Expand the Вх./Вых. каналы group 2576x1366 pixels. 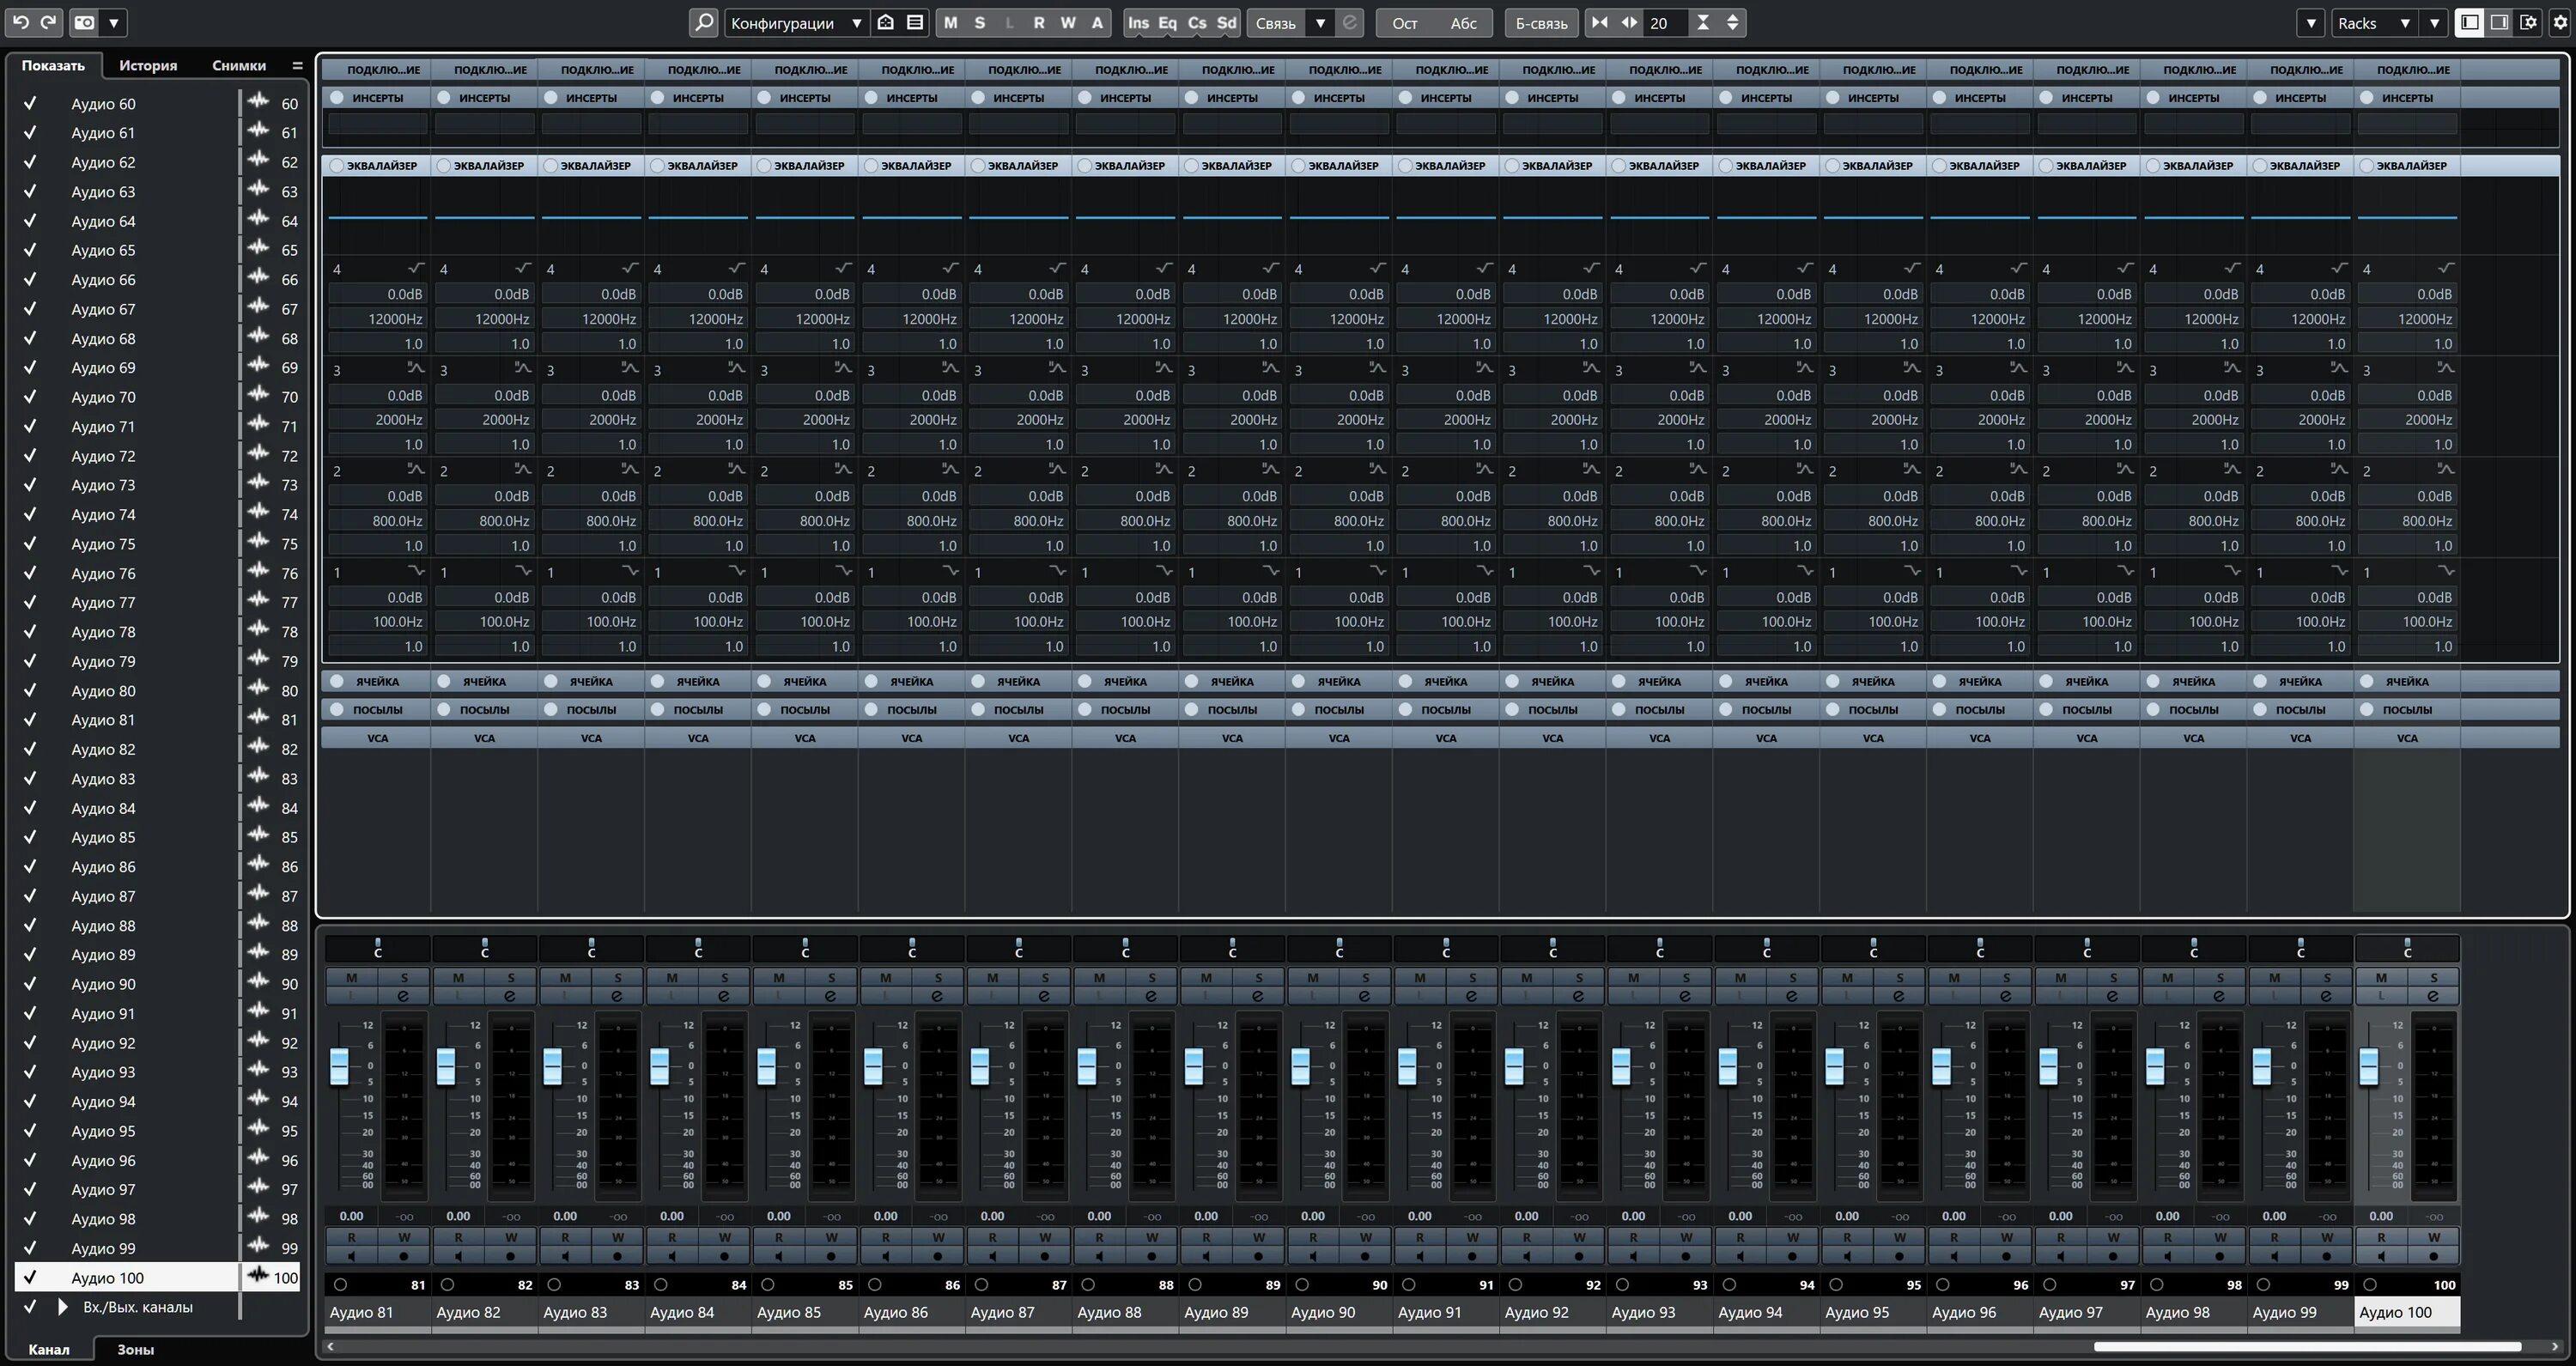(x=63, y=1307)
